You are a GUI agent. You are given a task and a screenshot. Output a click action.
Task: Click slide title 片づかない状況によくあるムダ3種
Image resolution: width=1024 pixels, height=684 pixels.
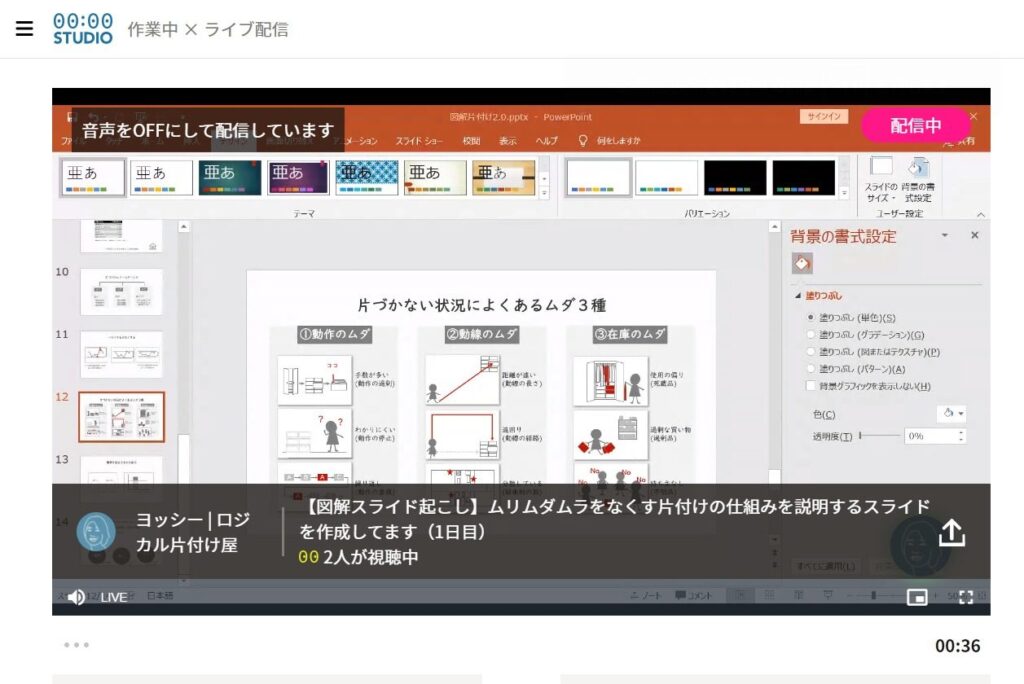481,305
